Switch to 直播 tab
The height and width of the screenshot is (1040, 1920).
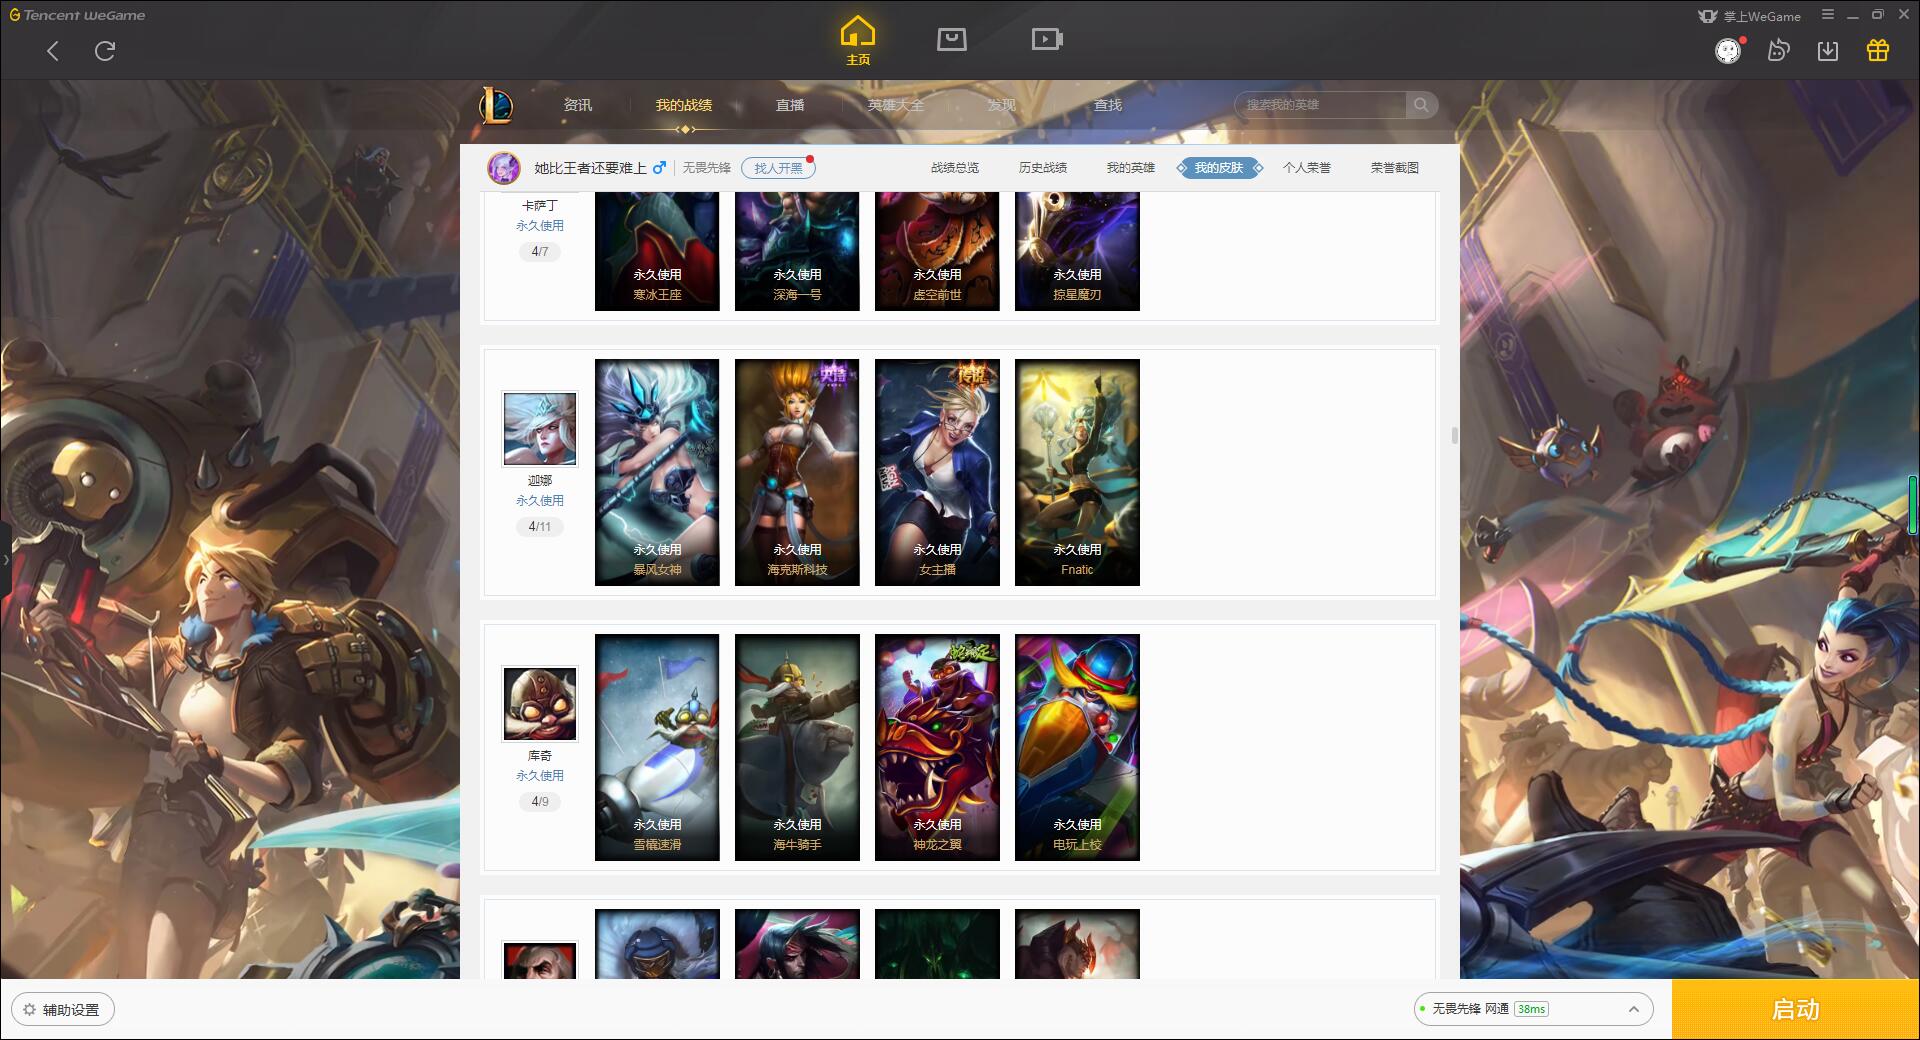pos(790,105)
